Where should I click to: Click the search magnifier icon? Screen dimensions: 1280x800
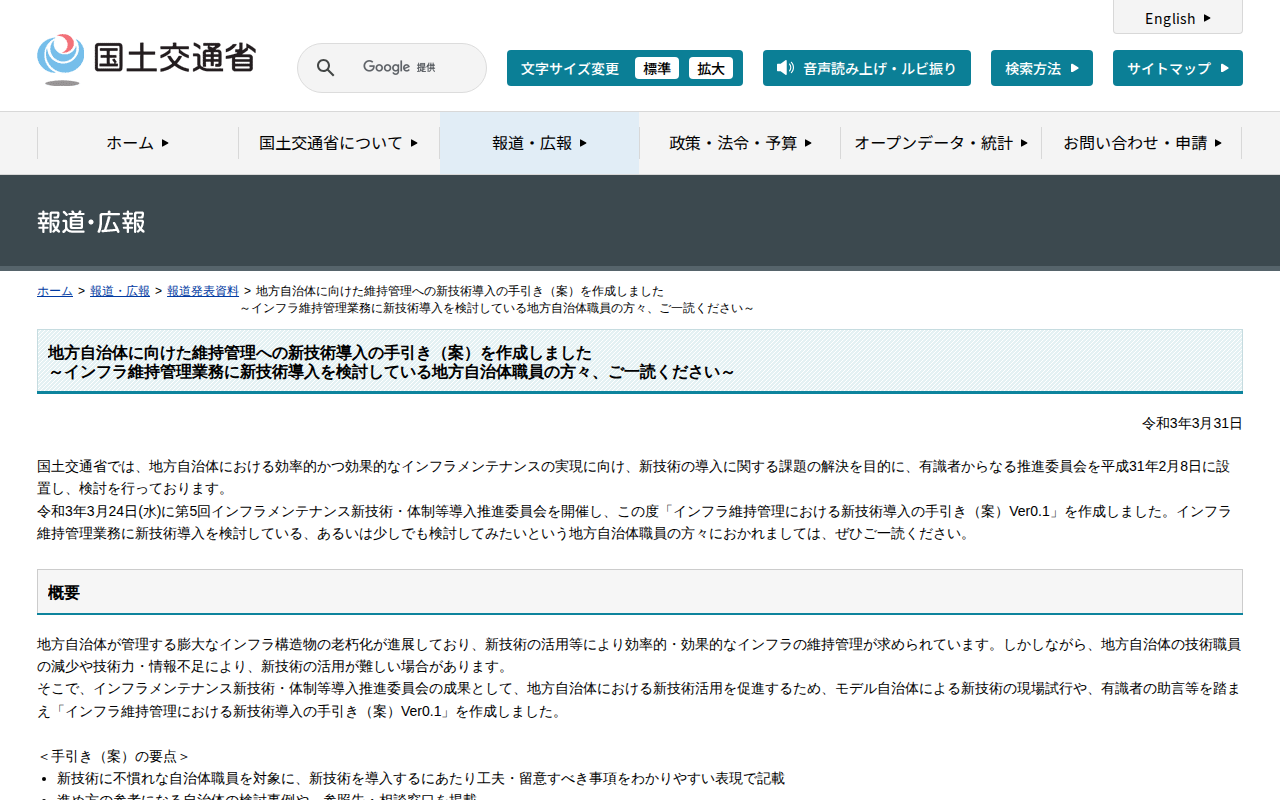tap(325, 67)
